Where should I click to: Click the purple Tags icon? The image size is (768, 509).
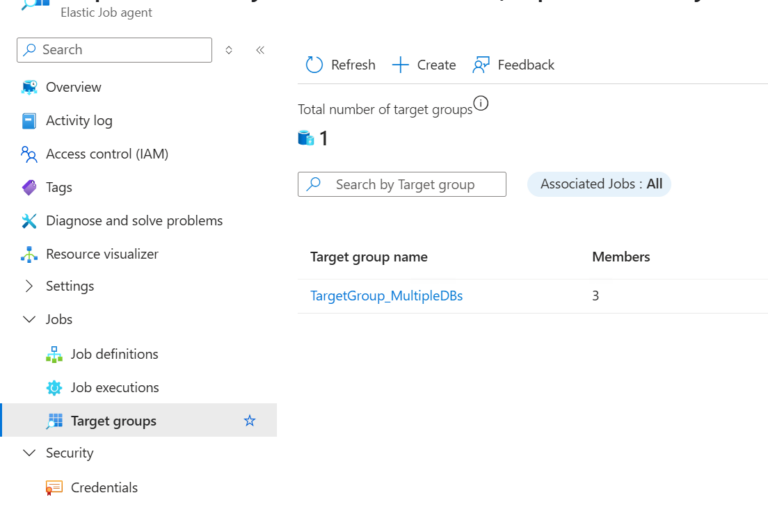(x=29, y=187)
